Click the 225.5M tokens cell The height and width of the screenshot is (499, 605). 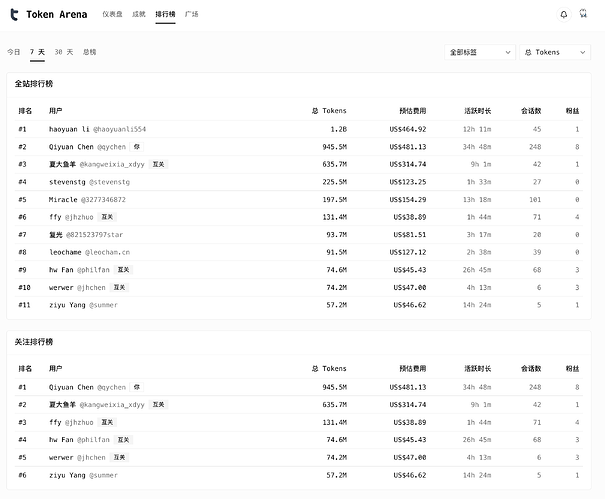[x=335, y=182]
